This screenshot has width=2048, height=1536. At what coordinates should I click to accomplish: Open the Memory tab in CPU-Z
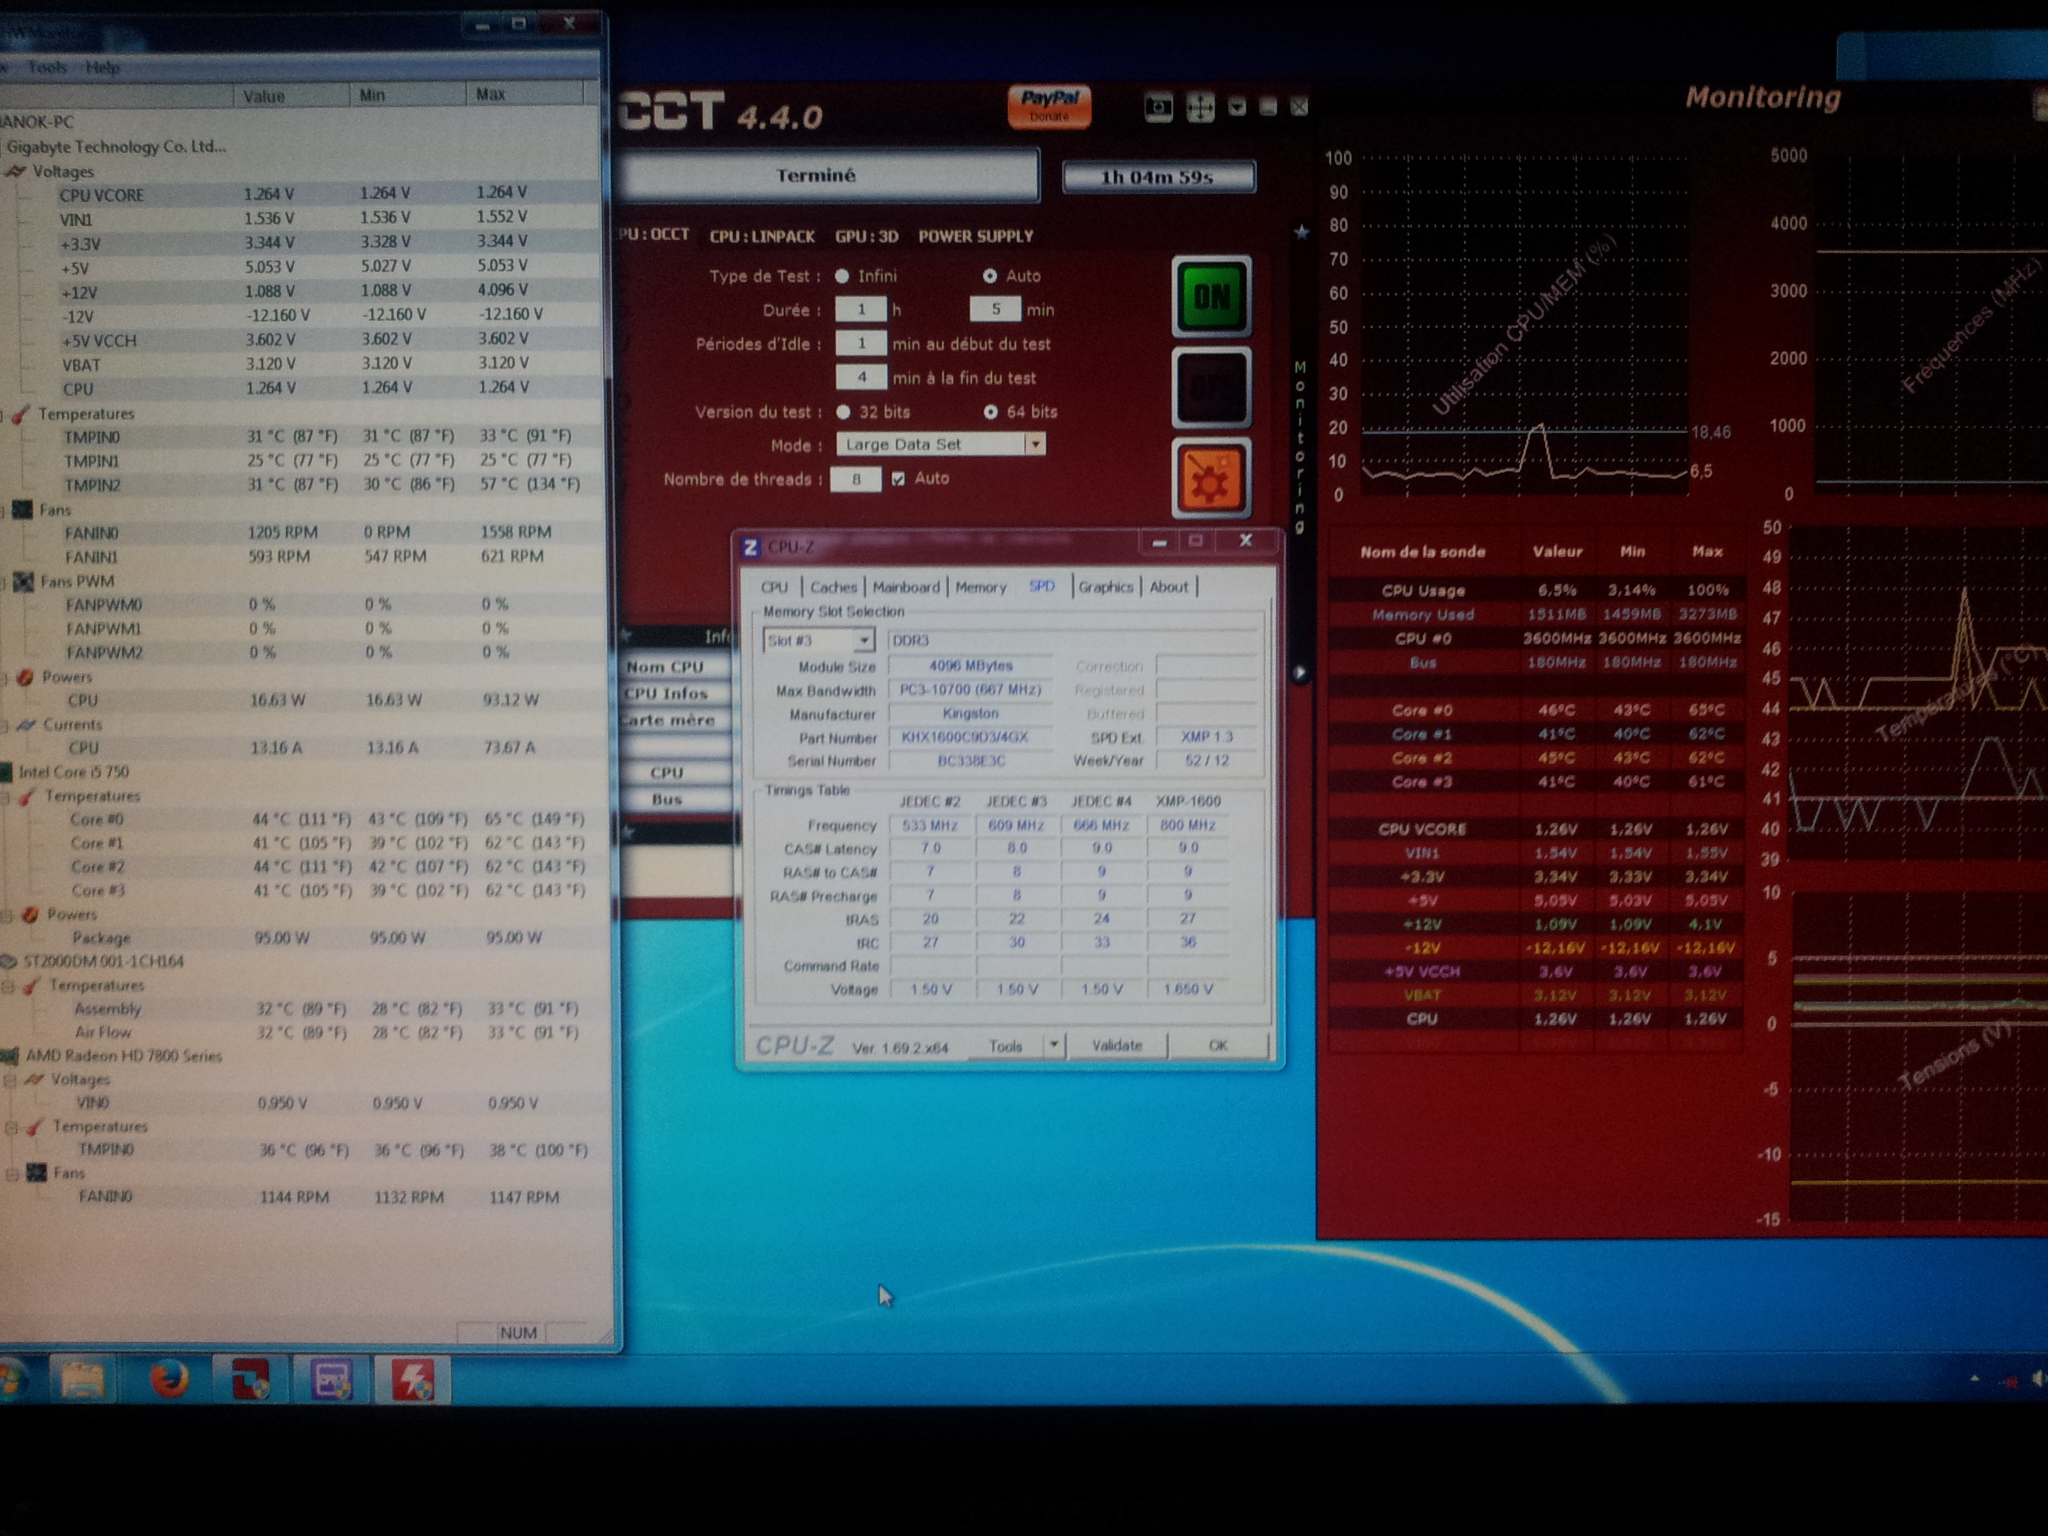[x=980, y=587]
